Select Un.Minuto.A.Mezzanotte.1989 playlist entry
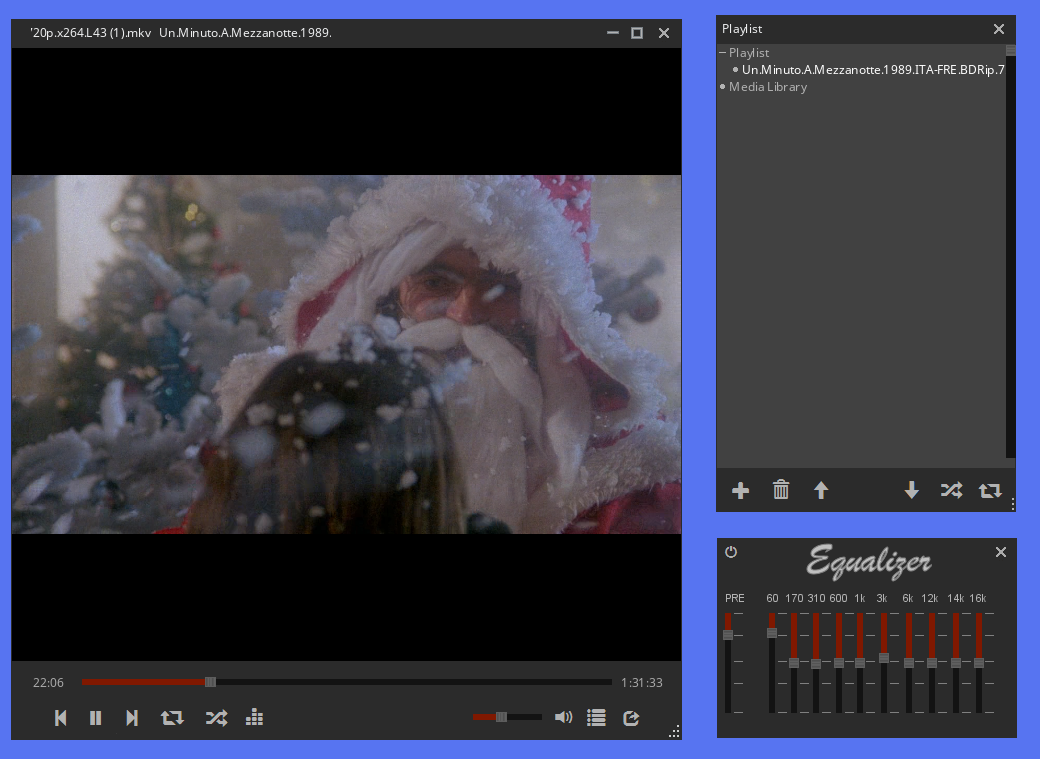1040x759 pixels. (873, 70)
